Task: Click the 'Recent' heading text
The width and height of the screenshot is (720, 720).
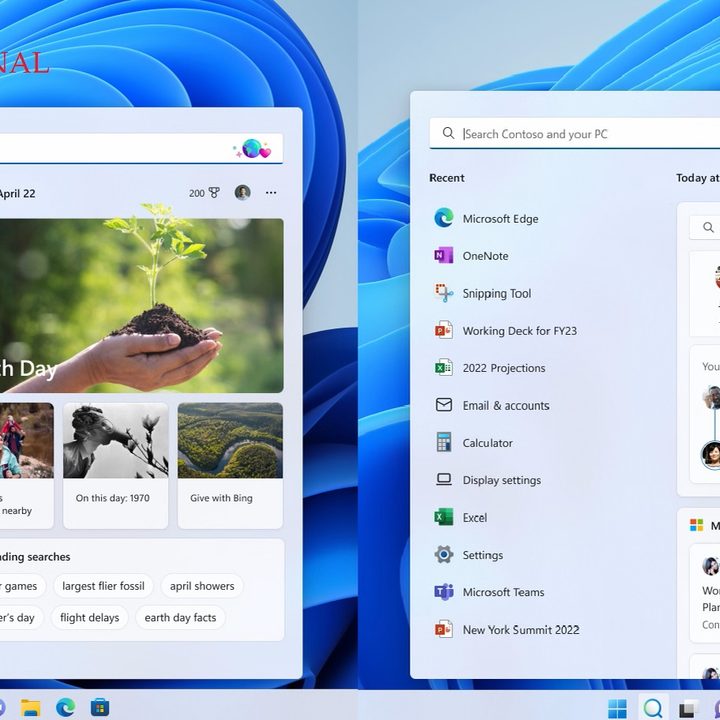Action: tap(447, 178)
